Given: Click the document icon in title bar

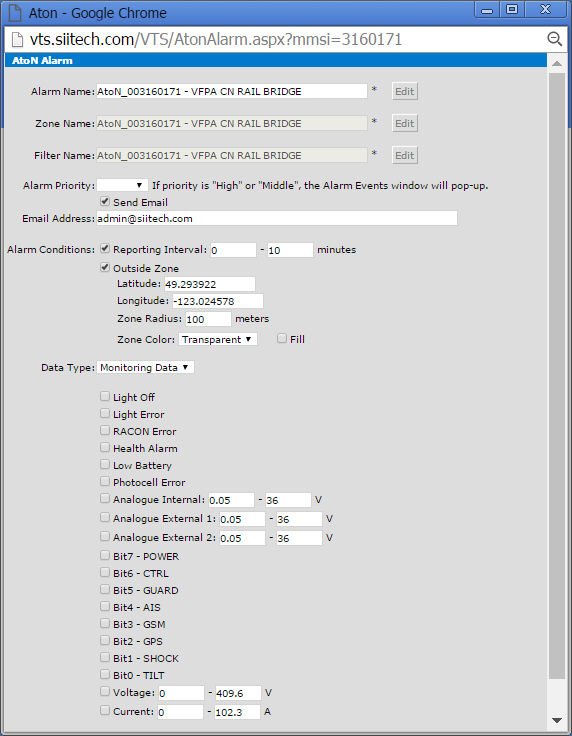Looking at the screenshot, I should (x=15, y=13).
